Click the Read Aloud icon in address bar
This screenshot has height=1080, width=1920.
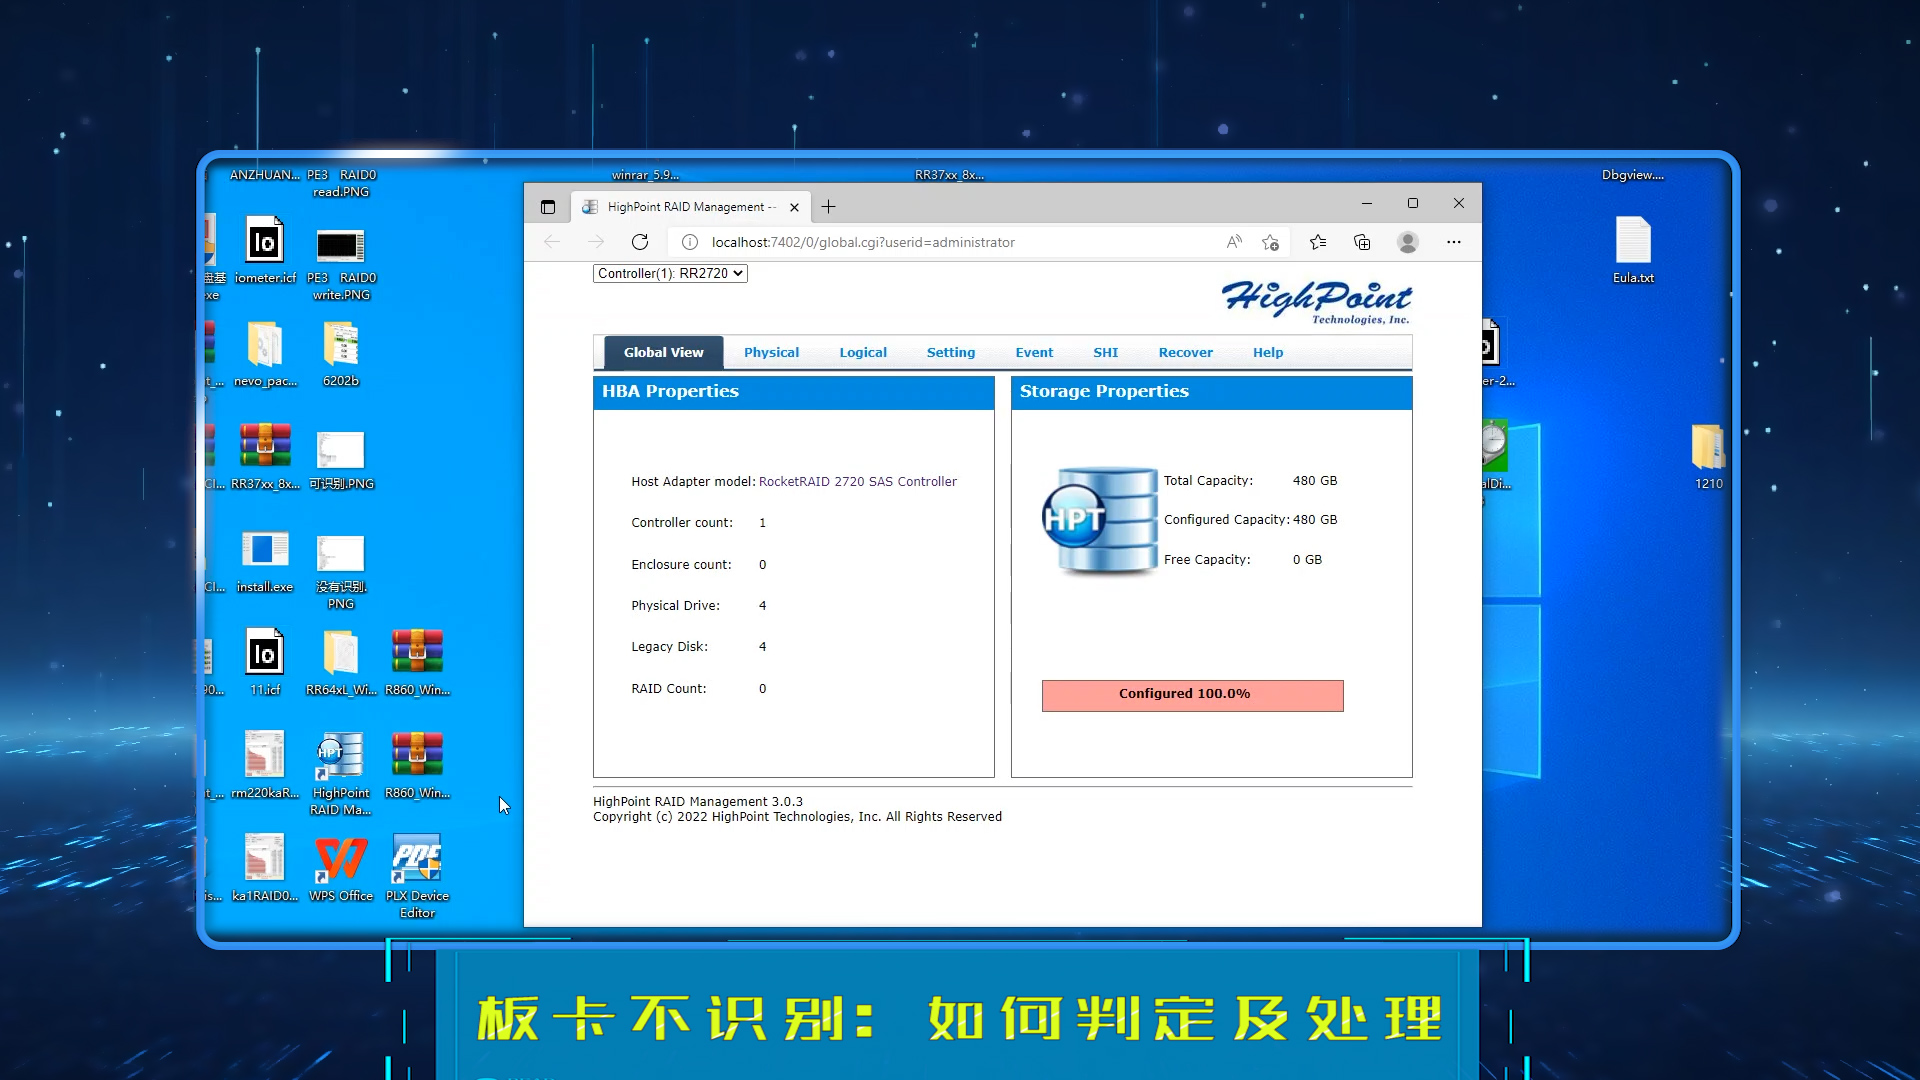(x=1234, y=242)
